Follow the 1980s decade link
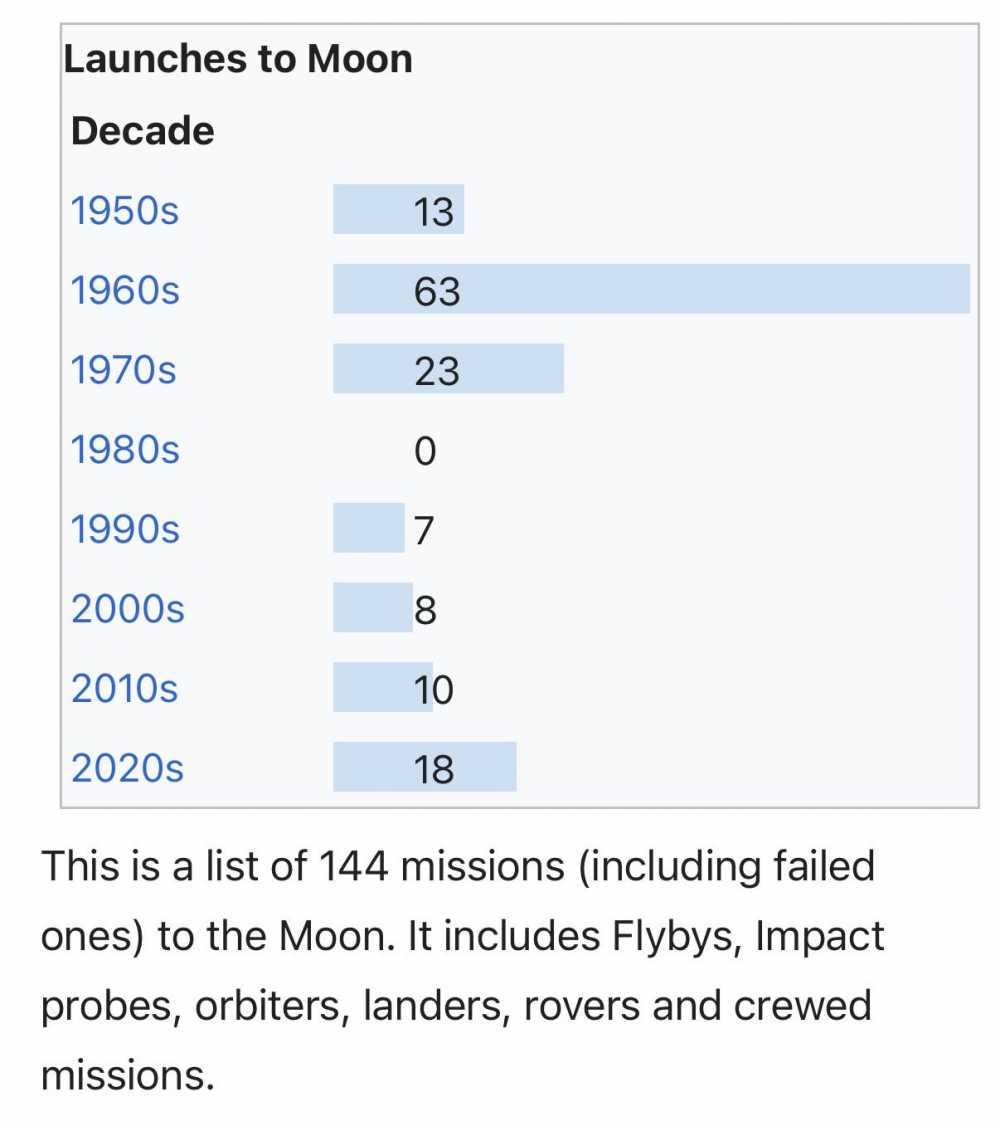This screenshot has width=1000, height=1126. point(125,450)
